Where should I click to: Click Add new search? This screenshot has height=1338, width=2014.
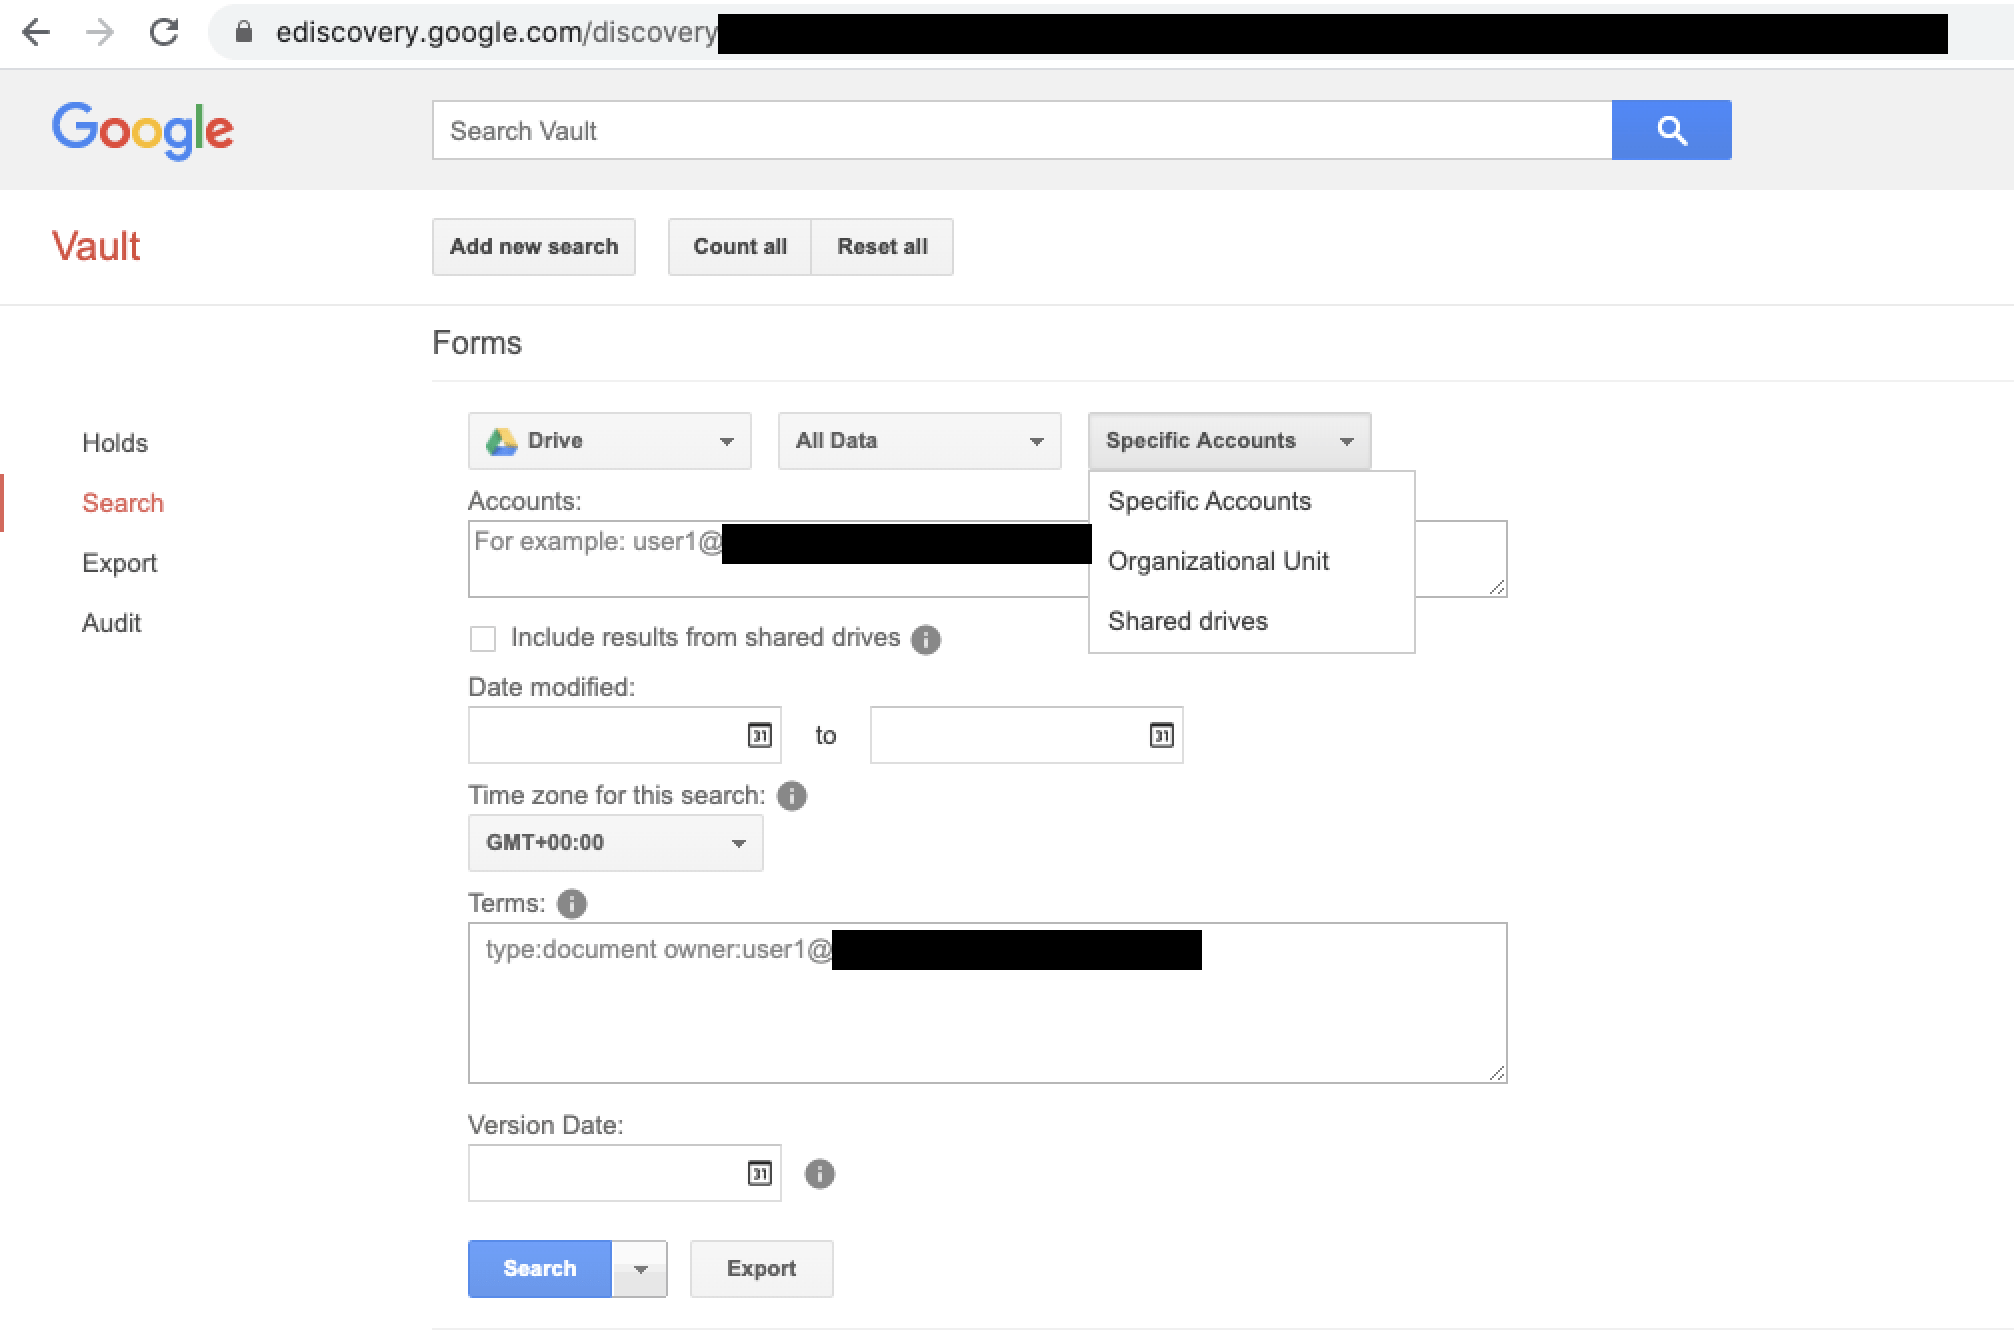point(533,246)
